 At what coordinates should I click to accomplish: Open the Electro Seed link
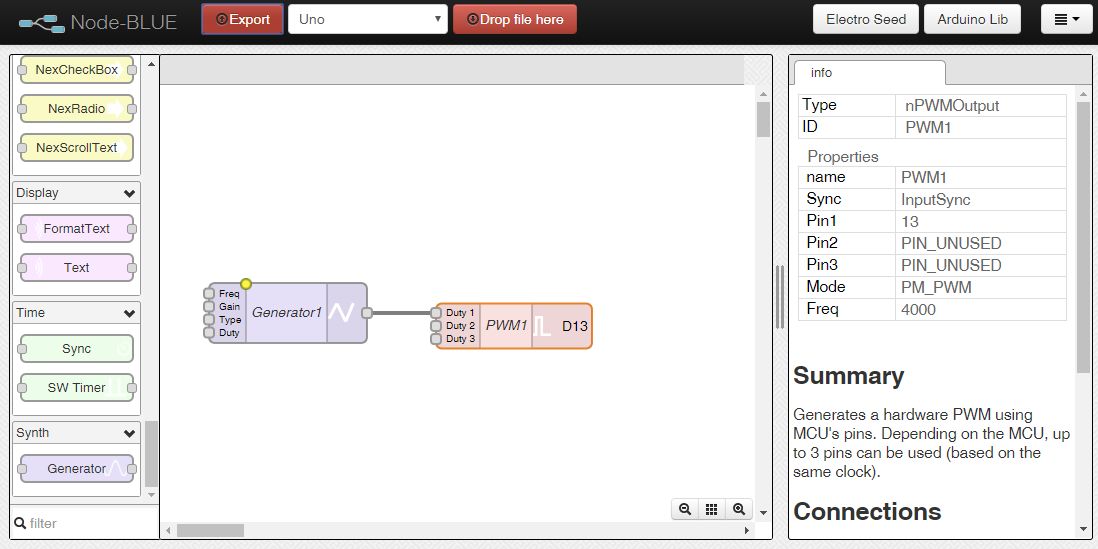(x=866, y=20)
